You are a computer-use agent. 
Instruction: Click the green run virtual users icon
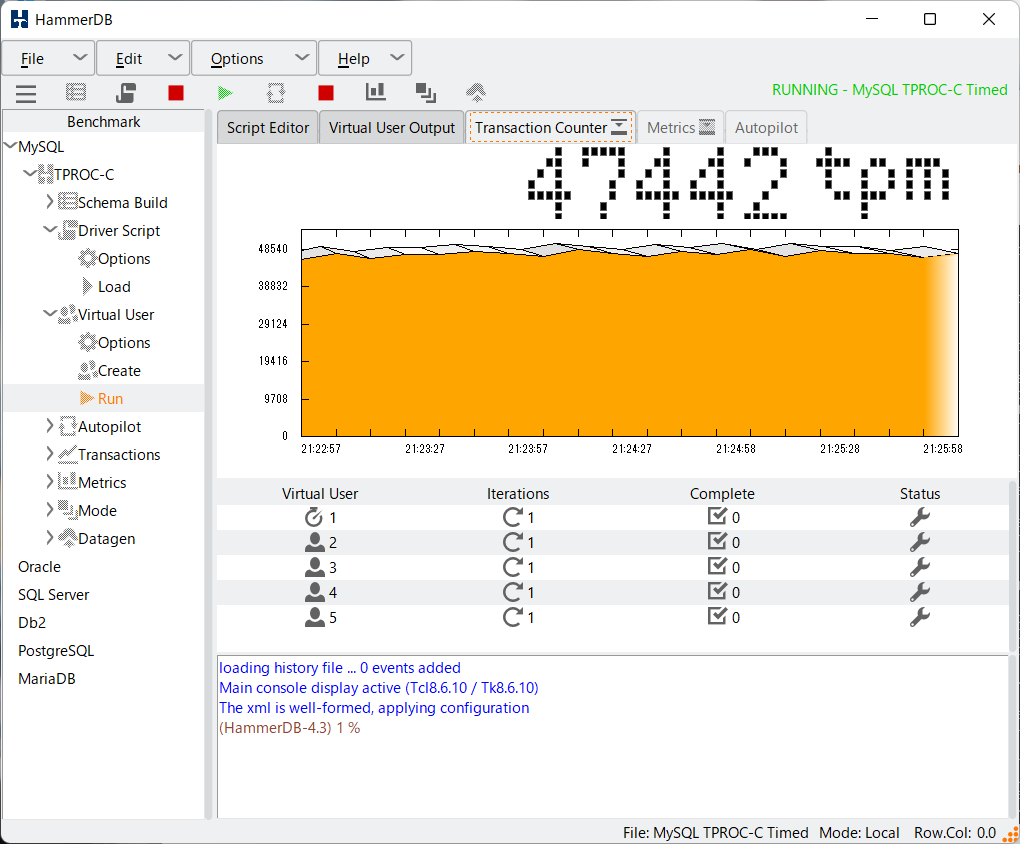(225, 93)
